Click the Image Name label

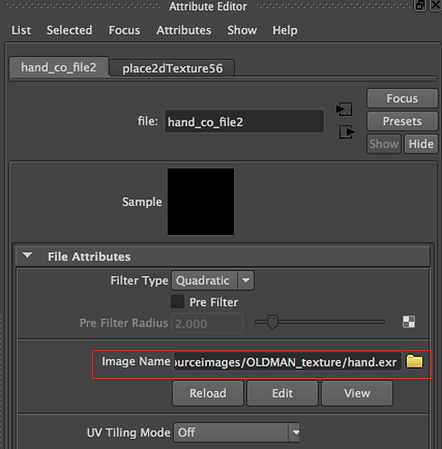coord(136,361)
